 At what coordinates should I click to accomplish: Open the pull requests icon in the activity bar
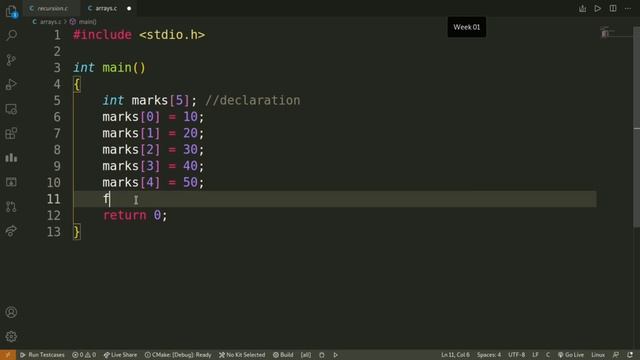[11, 207]
